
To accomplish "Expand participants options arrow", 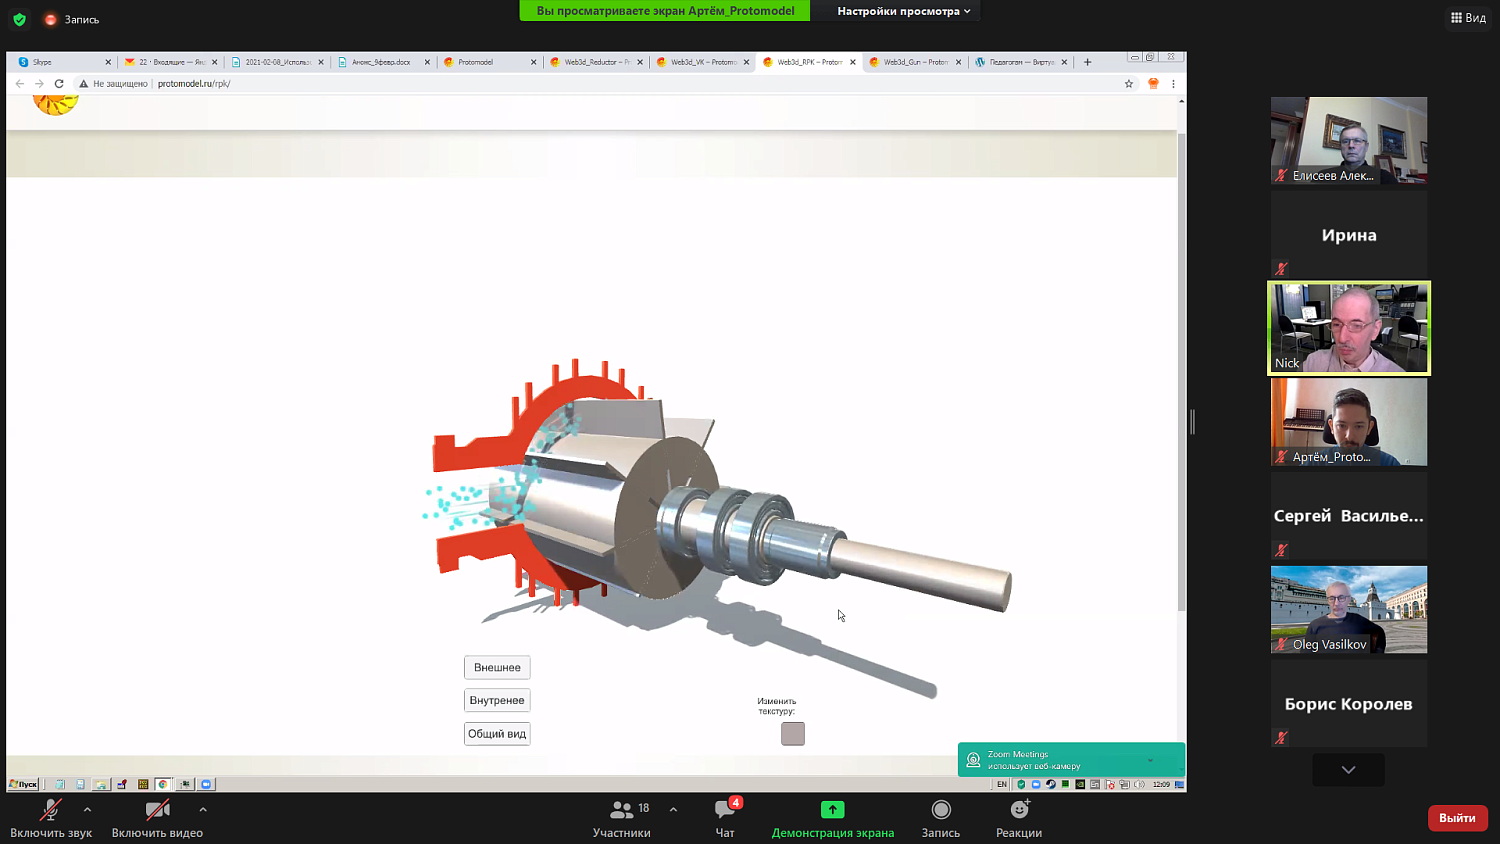I will click(673, 810).
